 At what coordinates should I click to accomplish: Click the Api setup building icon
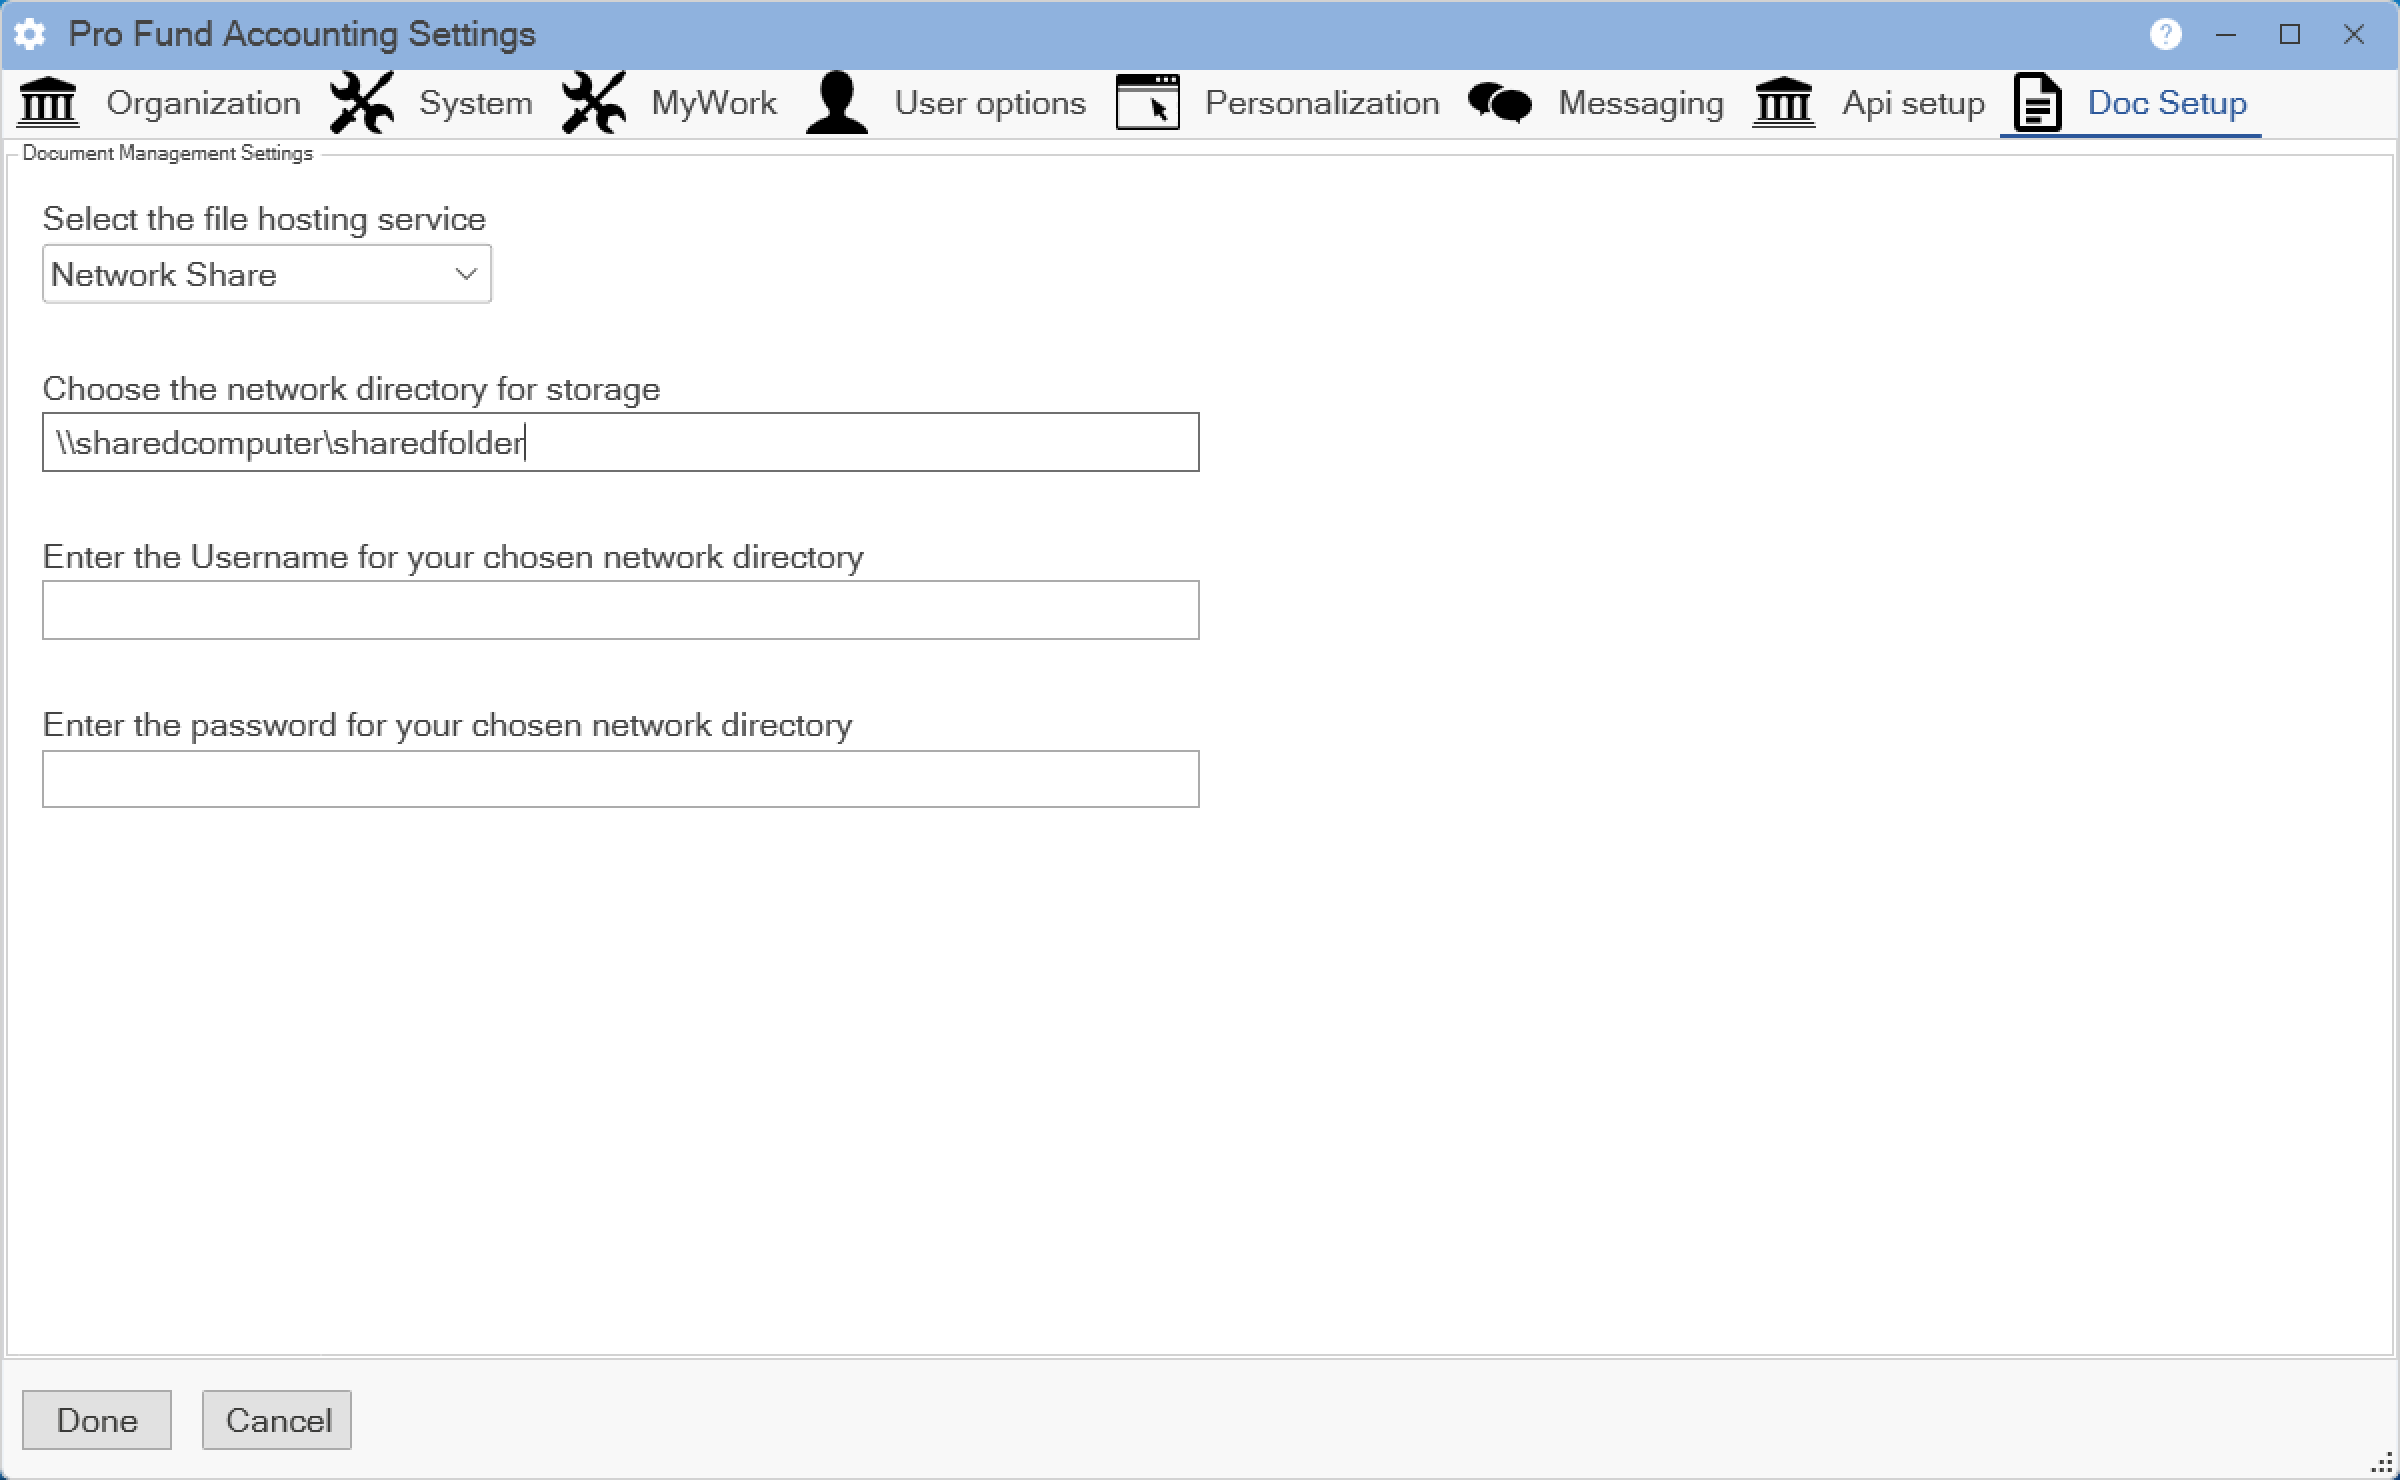pos(1783,102)
